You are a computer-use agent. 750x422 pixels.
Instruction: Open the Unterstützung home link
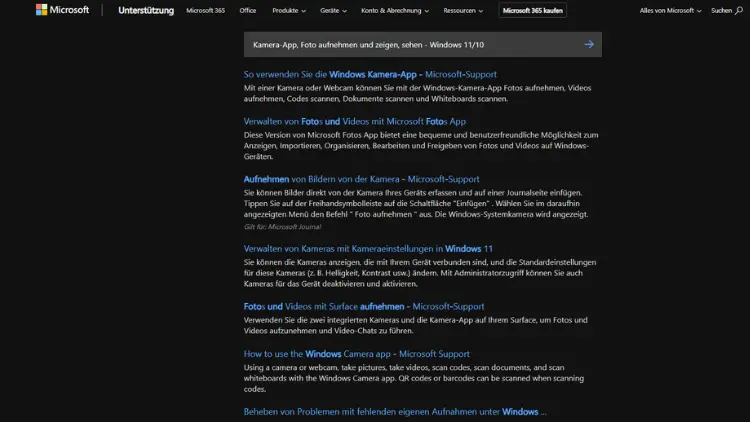pos(146,11)
